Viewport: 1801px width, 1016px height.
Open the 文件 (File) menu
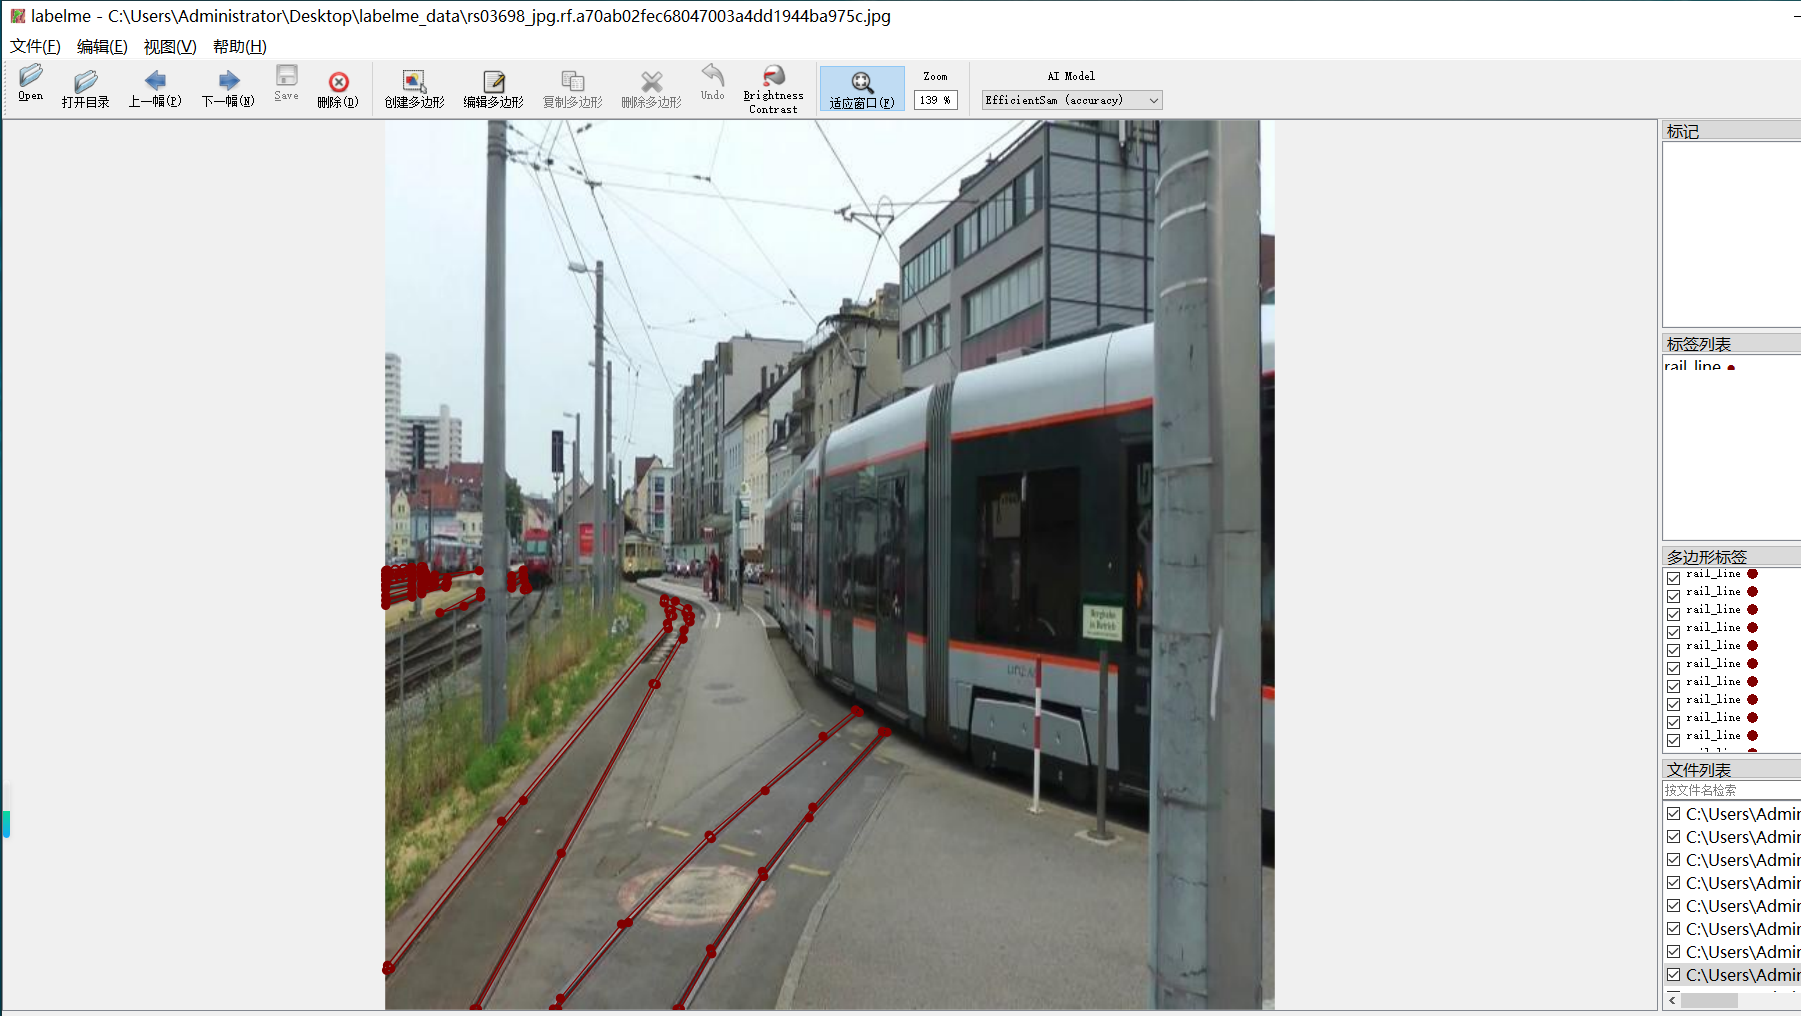point(35,46)
